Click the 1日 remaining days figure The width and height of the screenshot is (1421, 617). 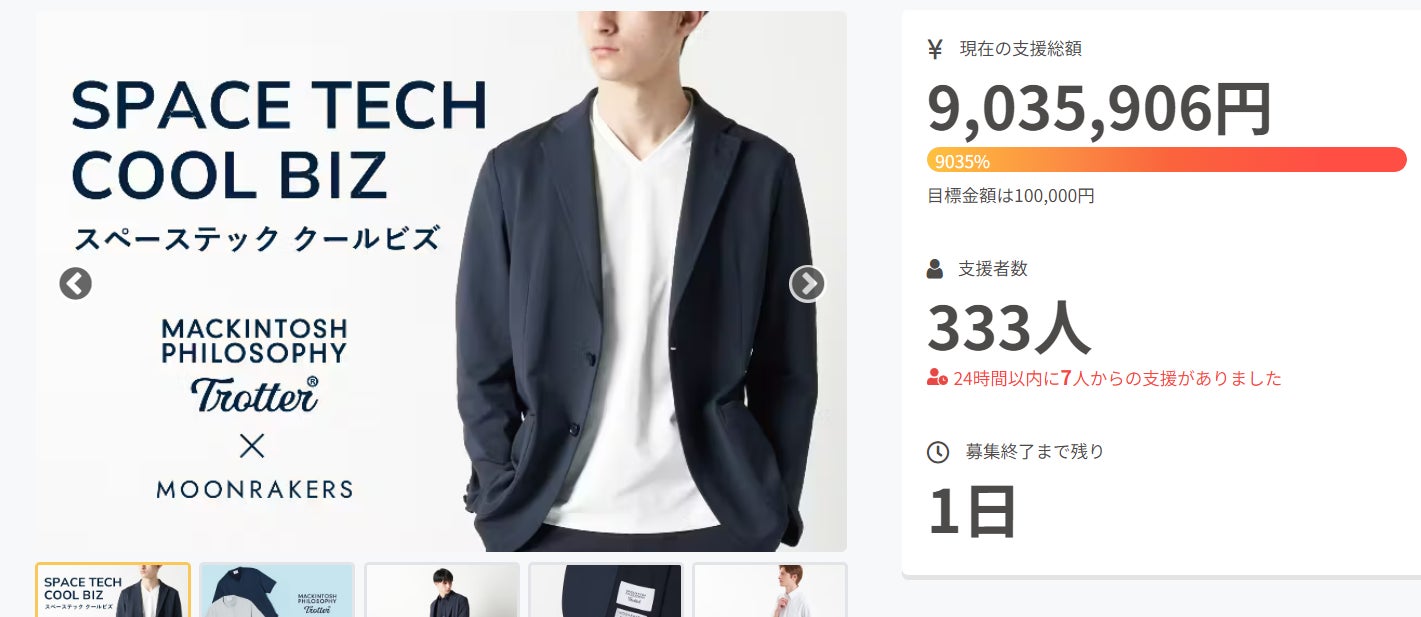click(972, 512)
